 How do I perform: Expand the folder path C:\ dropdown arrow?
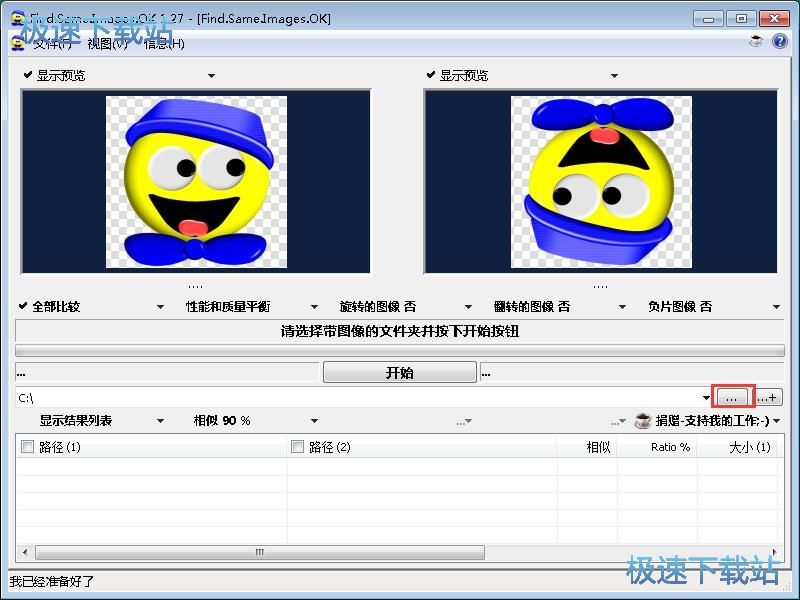[706, 398]
